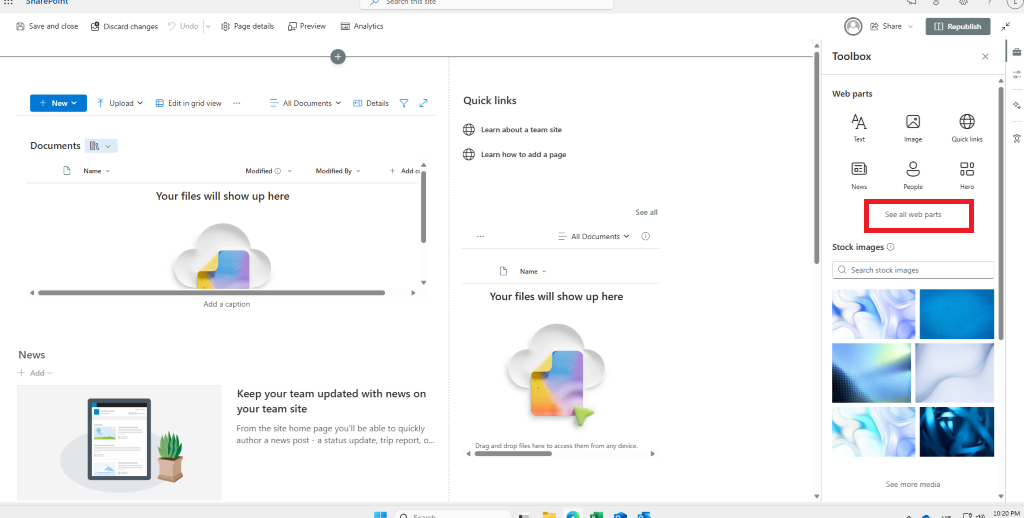This screenshot has height=518, width=1024.
Task: Add a Quick links web part from Toolbox
Action: coord(967,127)
